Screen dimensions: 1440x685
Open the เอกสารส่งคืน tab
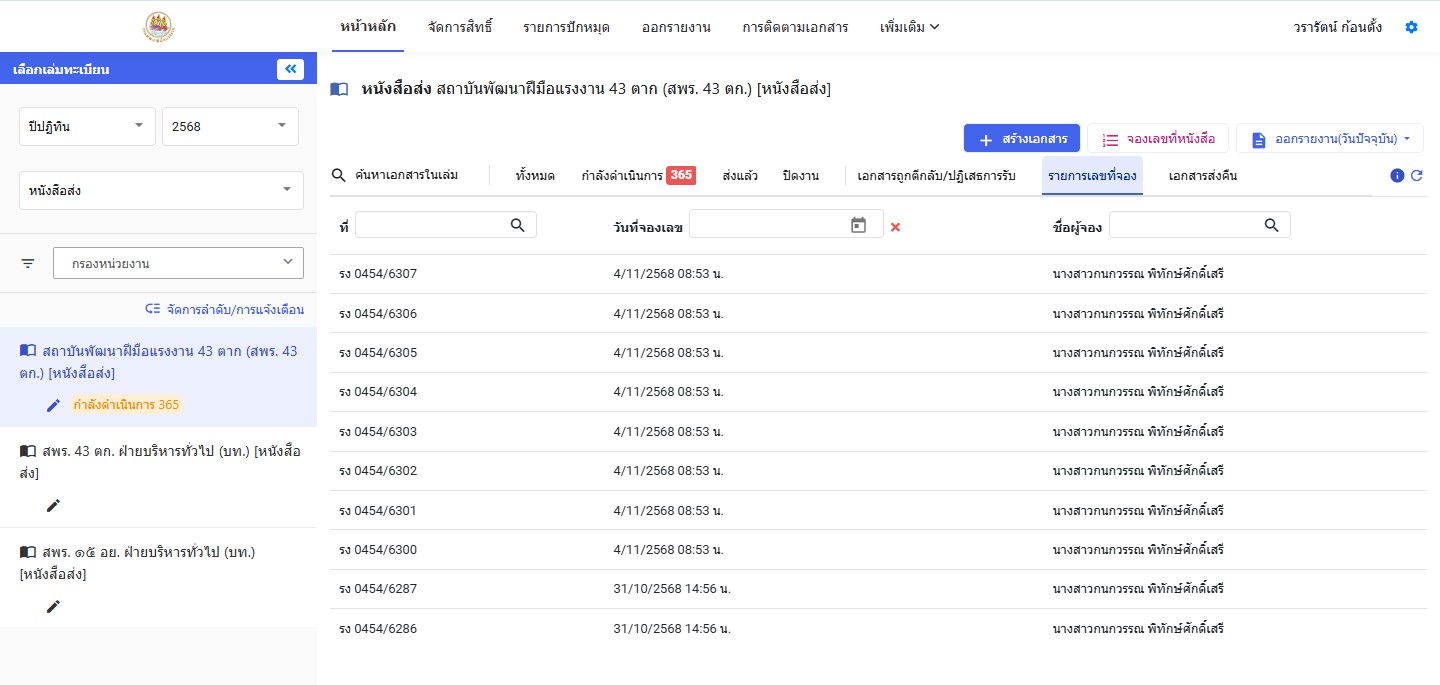tap(1202, 176)
